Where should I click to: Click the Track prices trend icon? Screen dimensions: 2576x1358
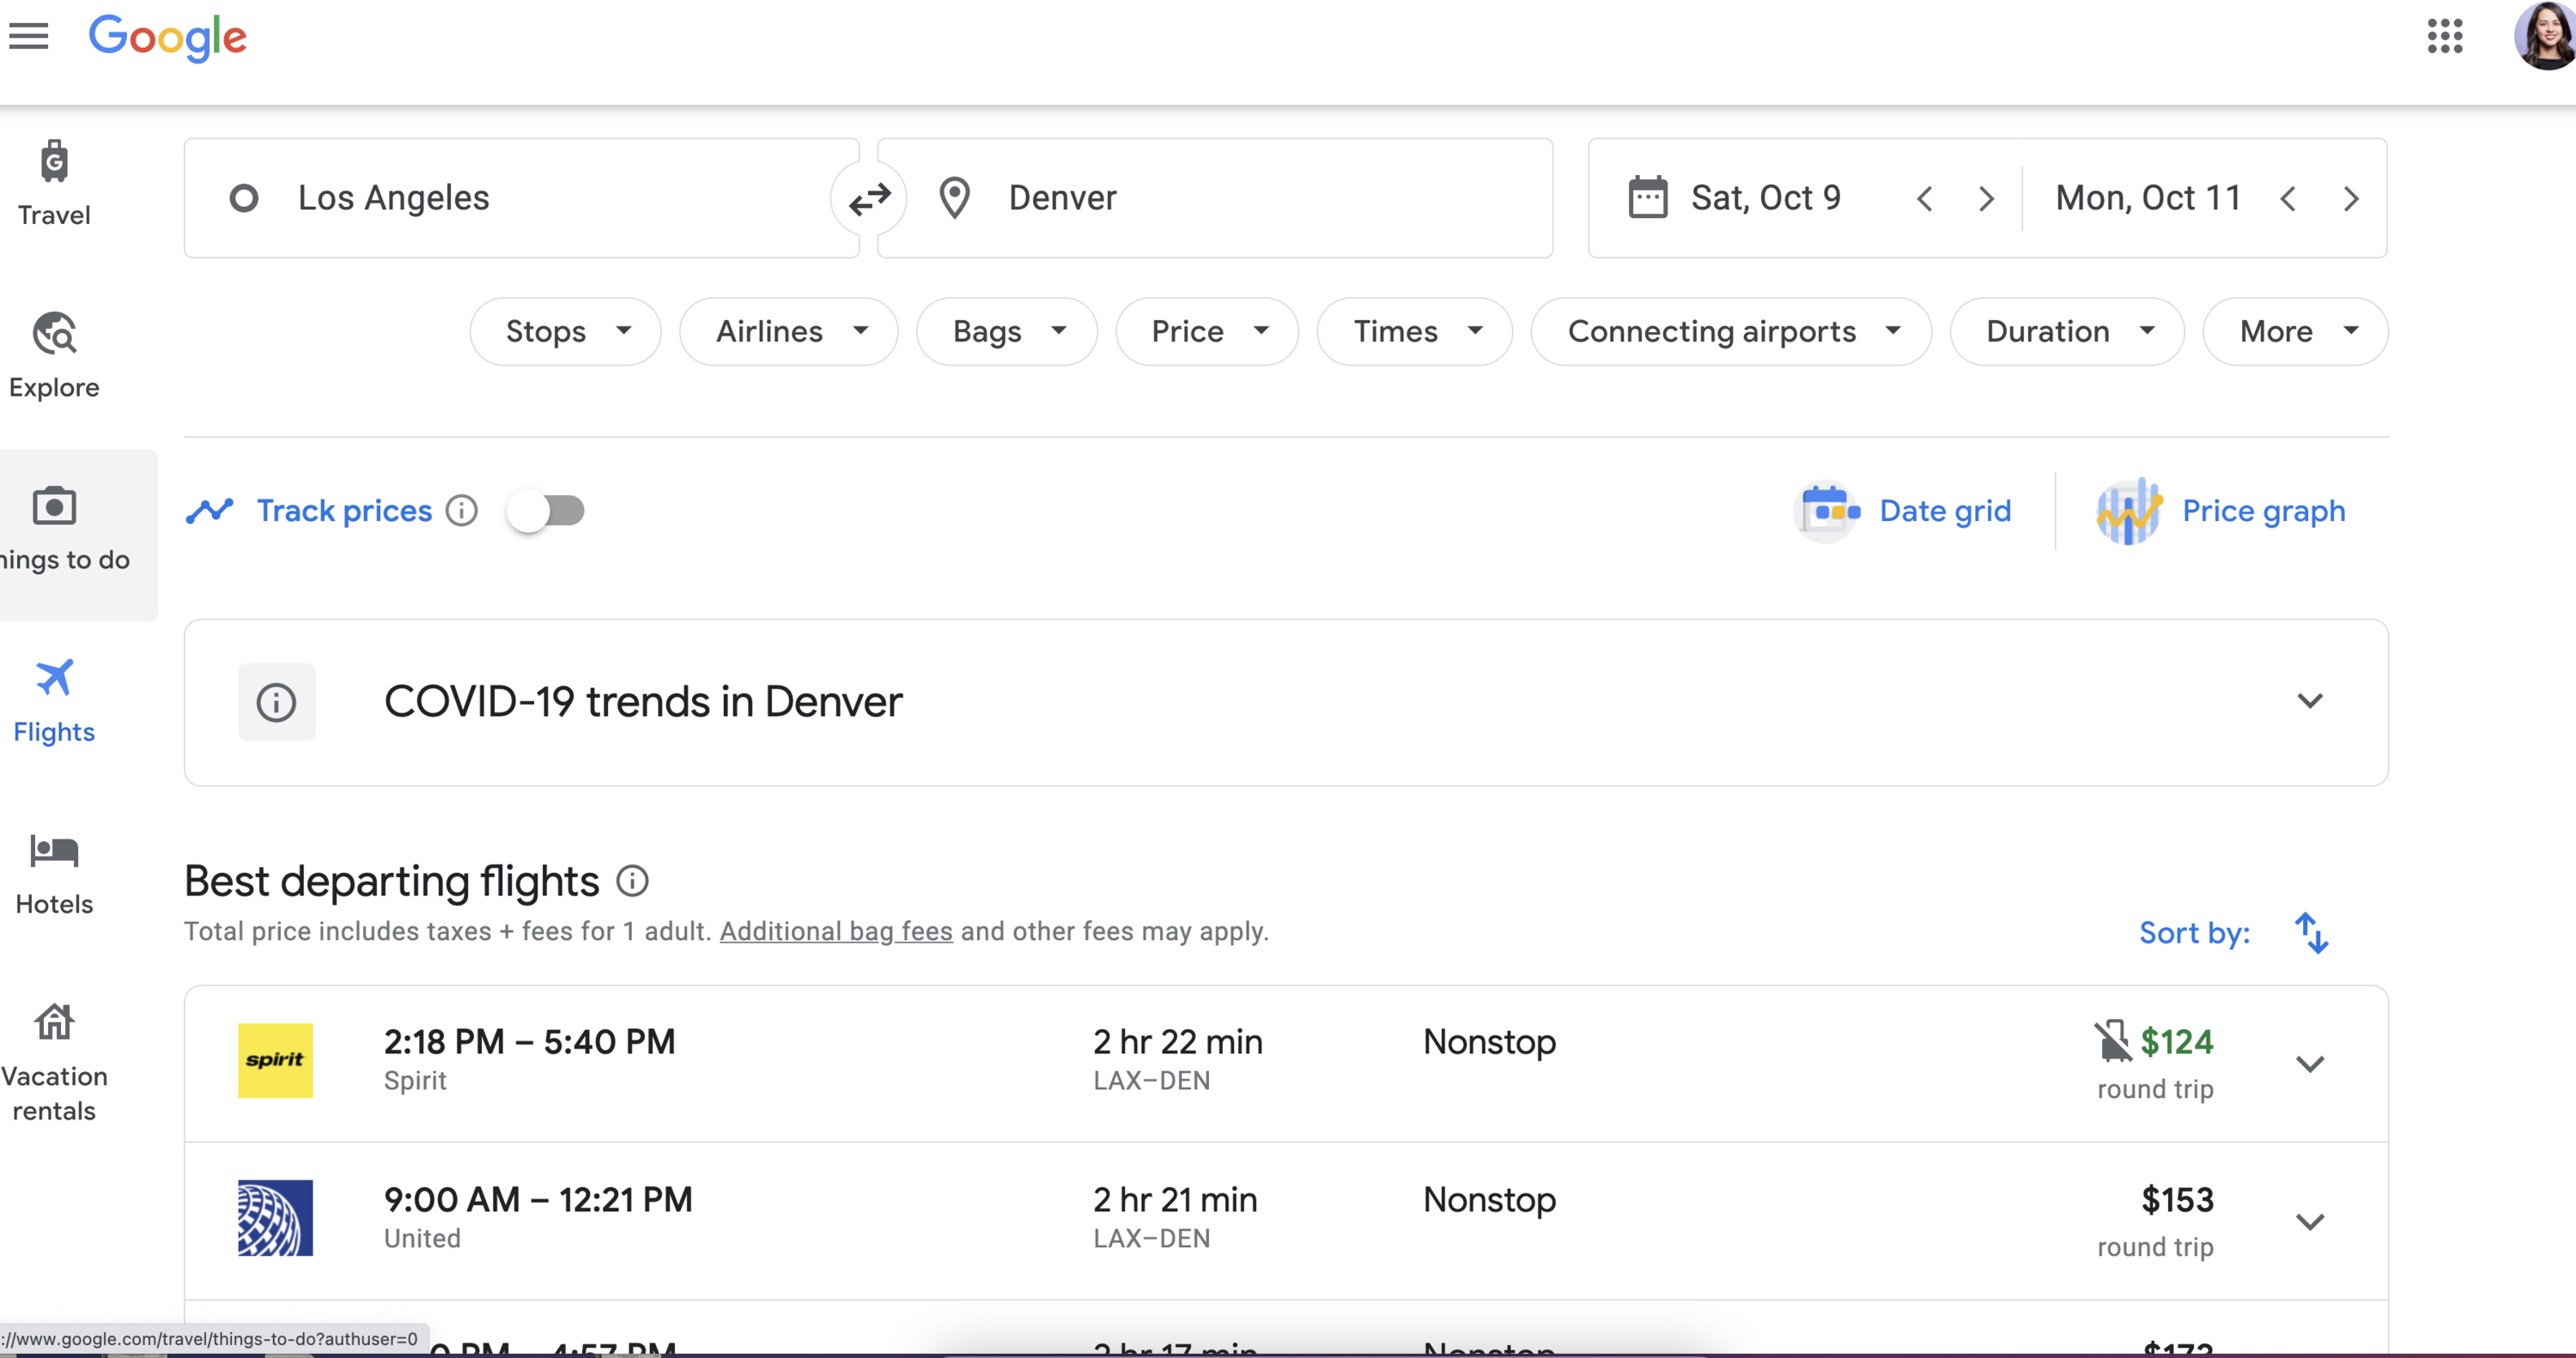pos(210,511)
